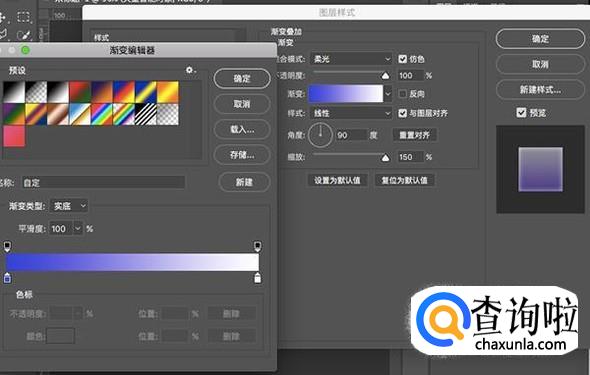Open the presets gear settings icon
Viewport: 590px width, 375px height.
tap(189, 70)
